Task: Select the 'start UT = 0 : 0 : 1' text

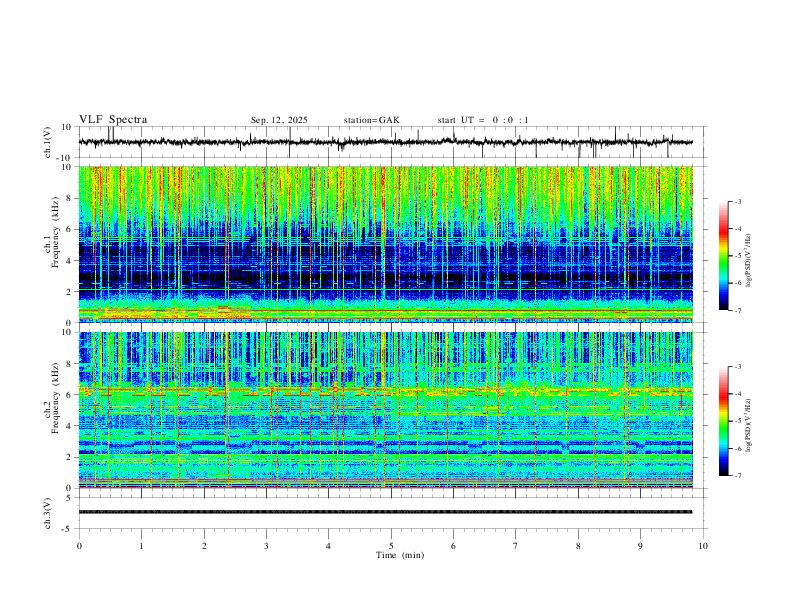Action: click(483, 120)
